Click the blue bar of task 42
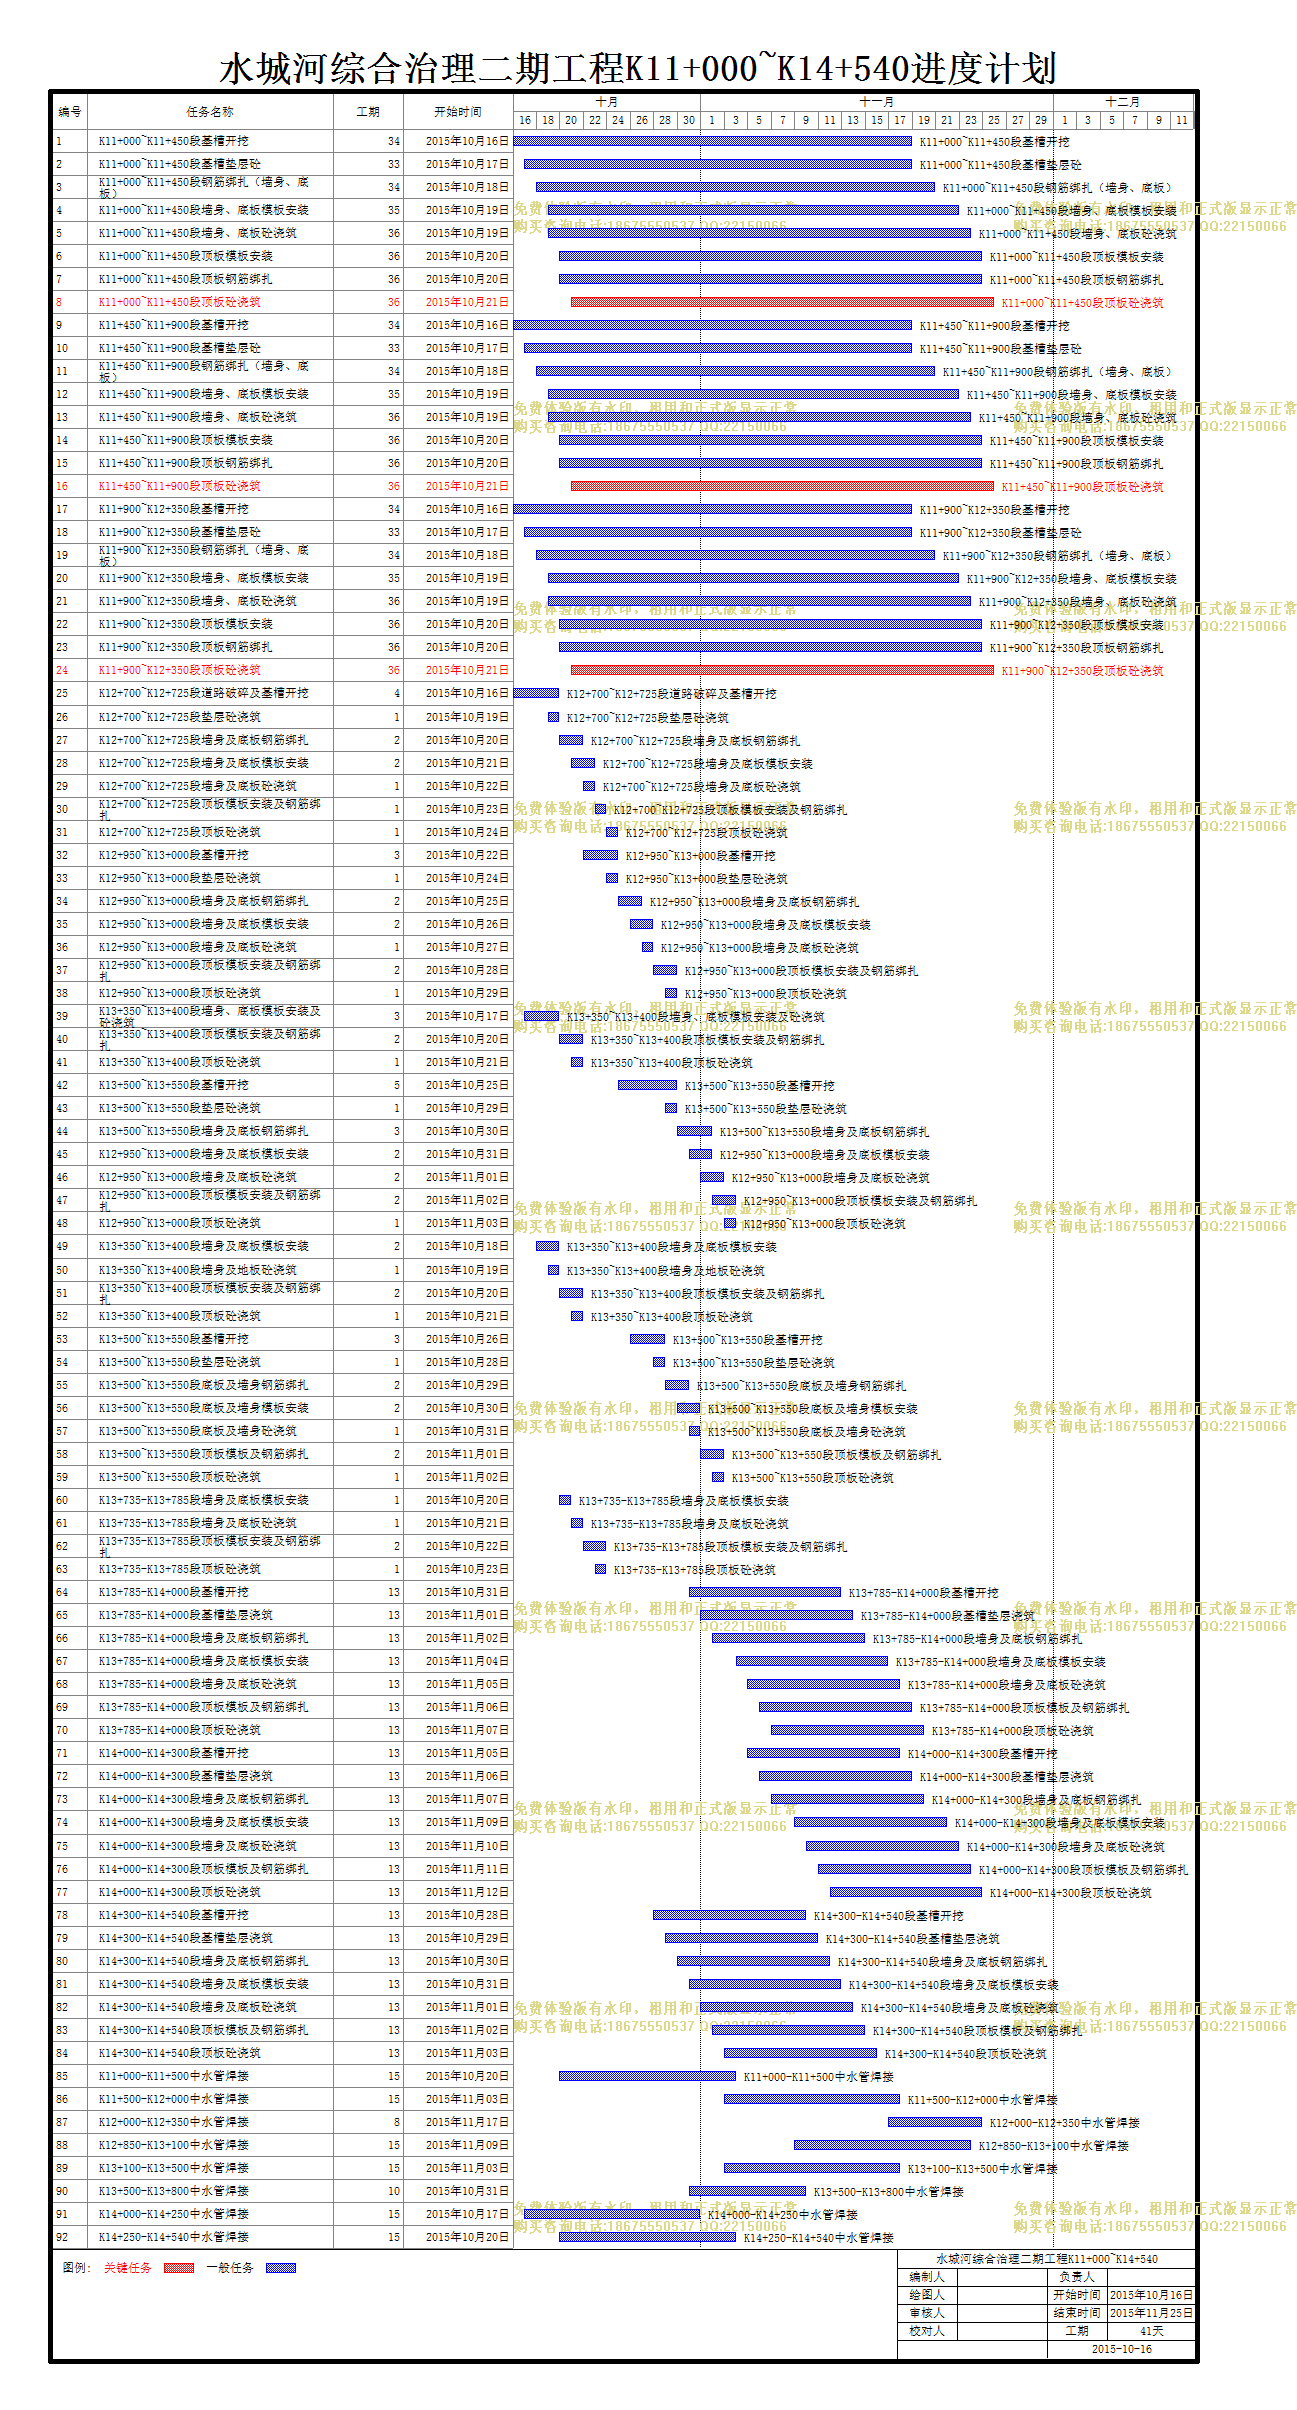Screen dimensions: 1297x2410 coord(647,1085)
